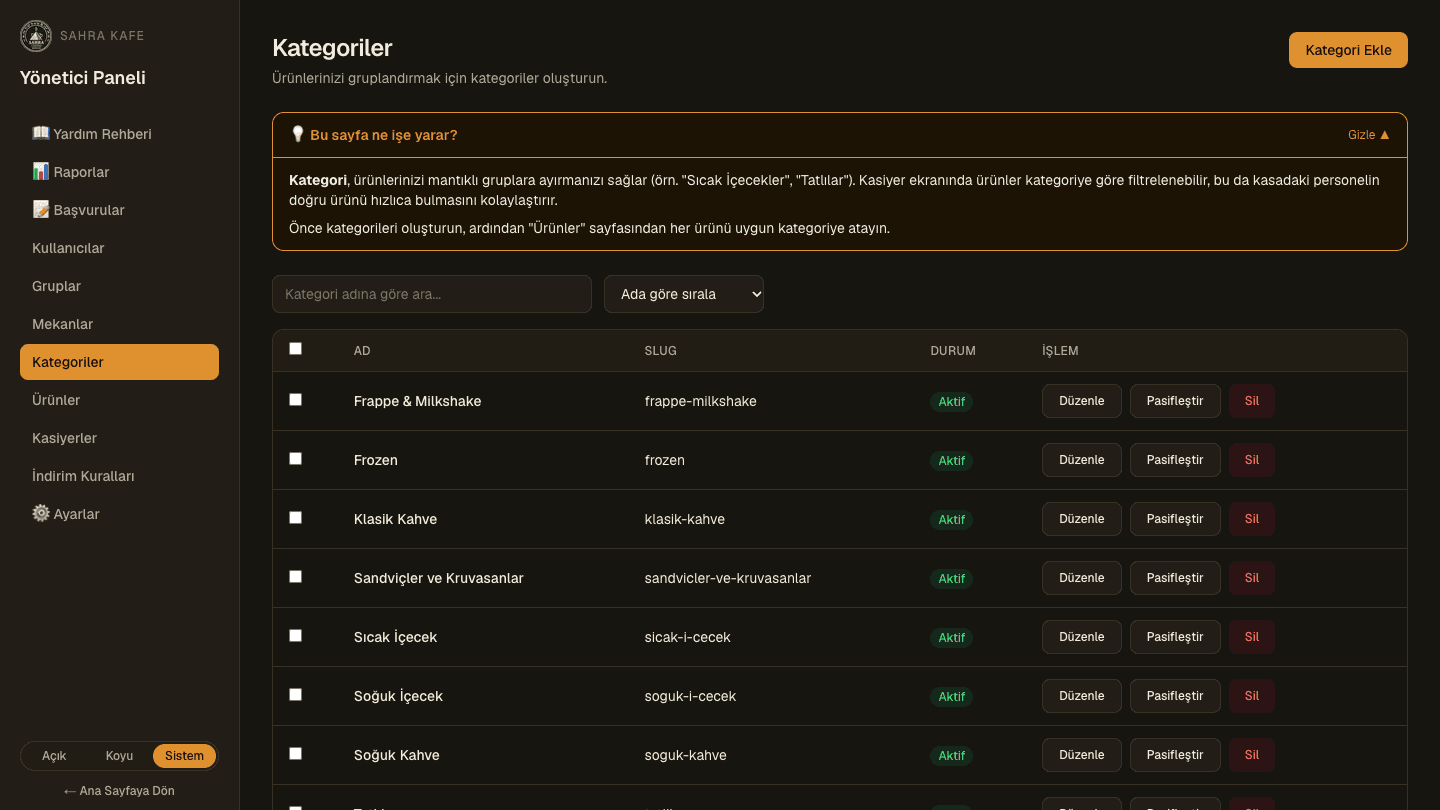Click the Kategori Ekle button
This screenshot has width=1440, height=810.
(1348, 50)
